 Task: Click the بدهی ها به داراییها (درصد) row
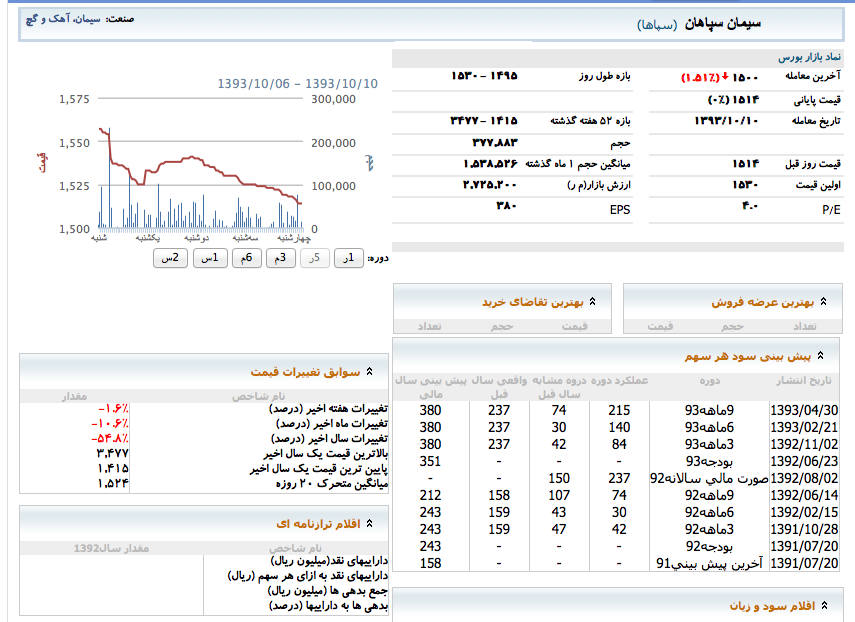(x=204, y=606)
